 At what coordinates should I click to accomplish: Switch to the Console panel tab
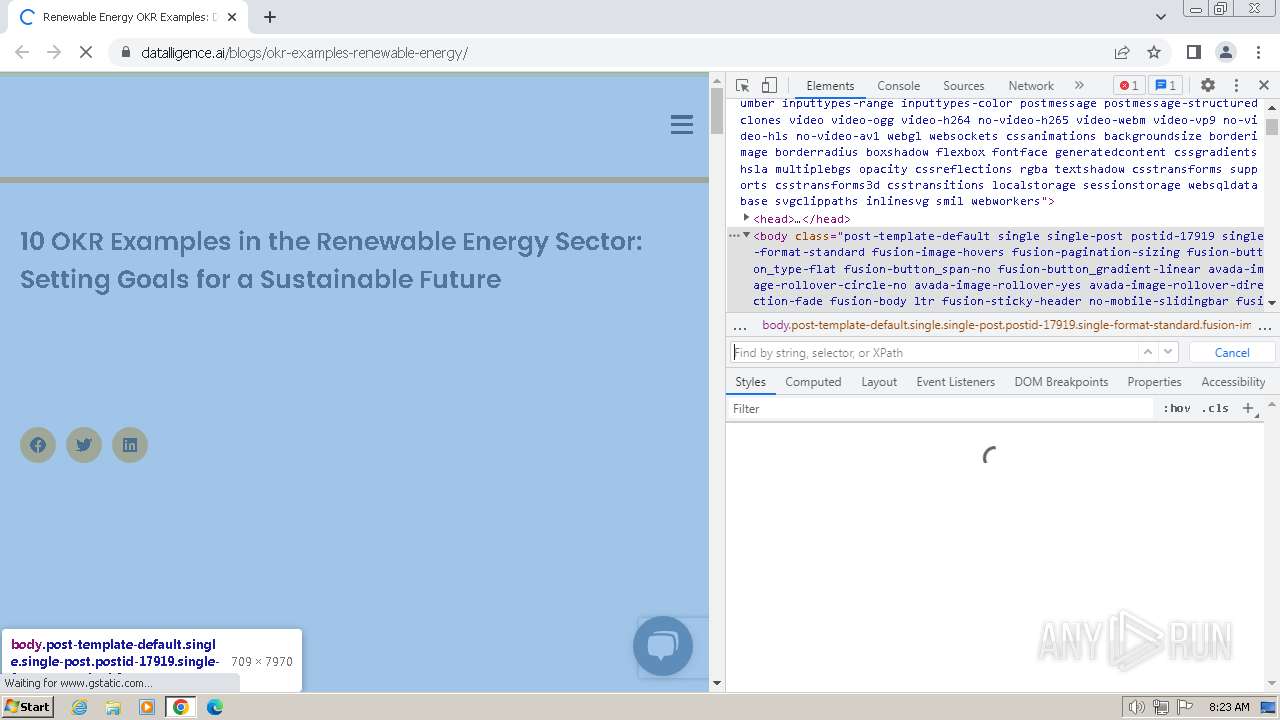point(898,86)
